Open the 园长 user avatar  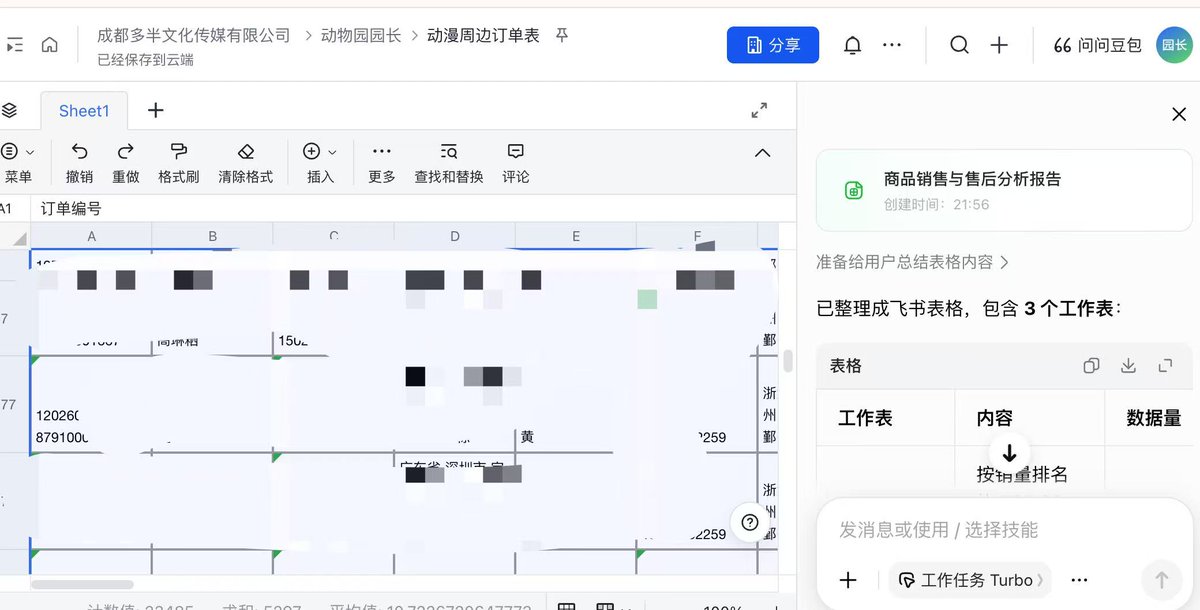1174,45
